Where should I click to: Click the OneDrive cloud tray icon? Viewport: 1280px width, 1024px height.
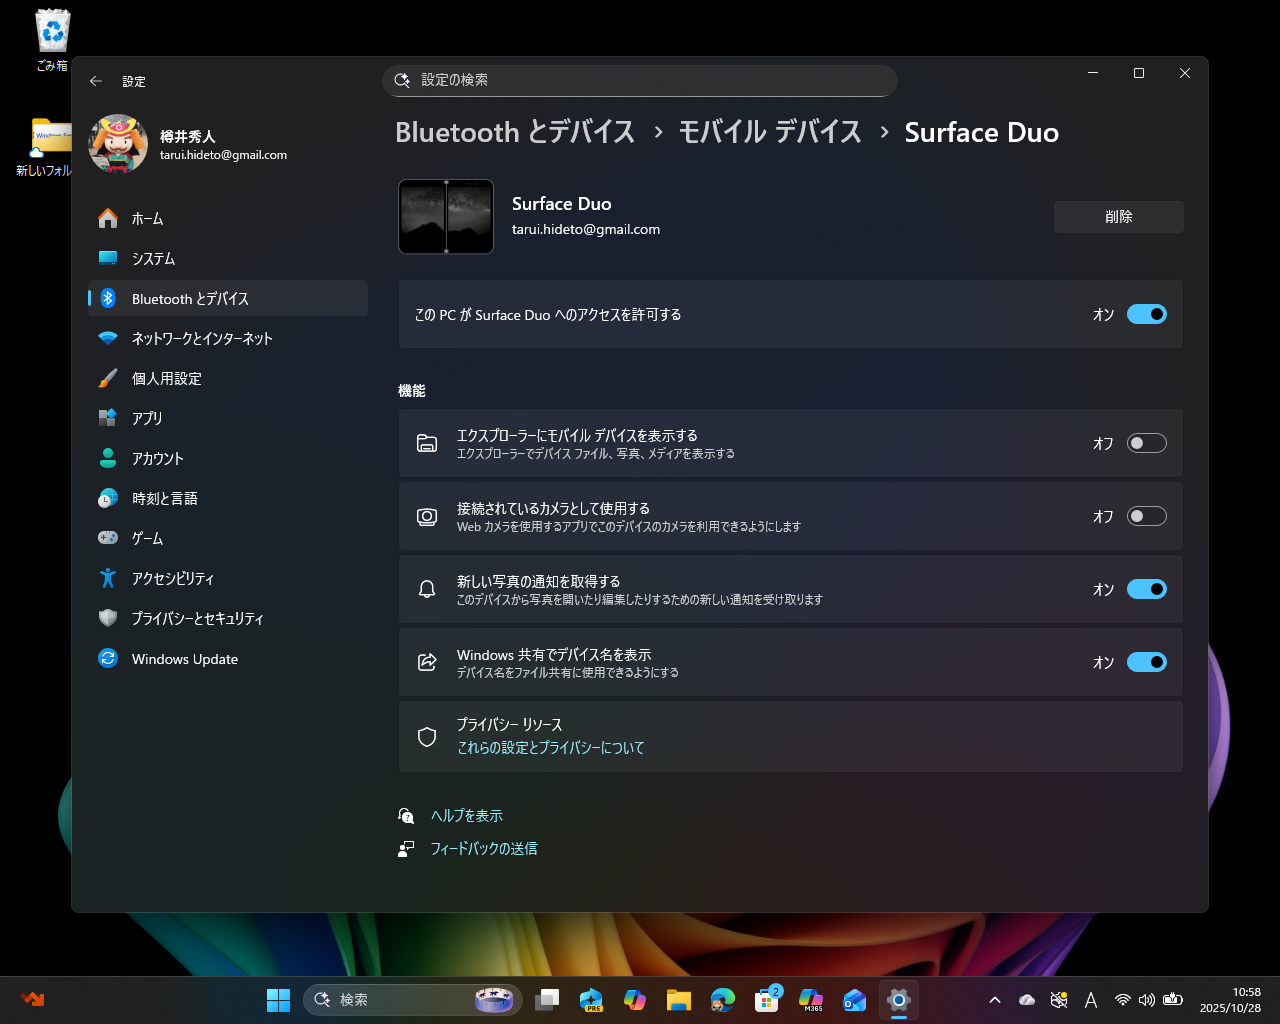pos(1027,1000)
